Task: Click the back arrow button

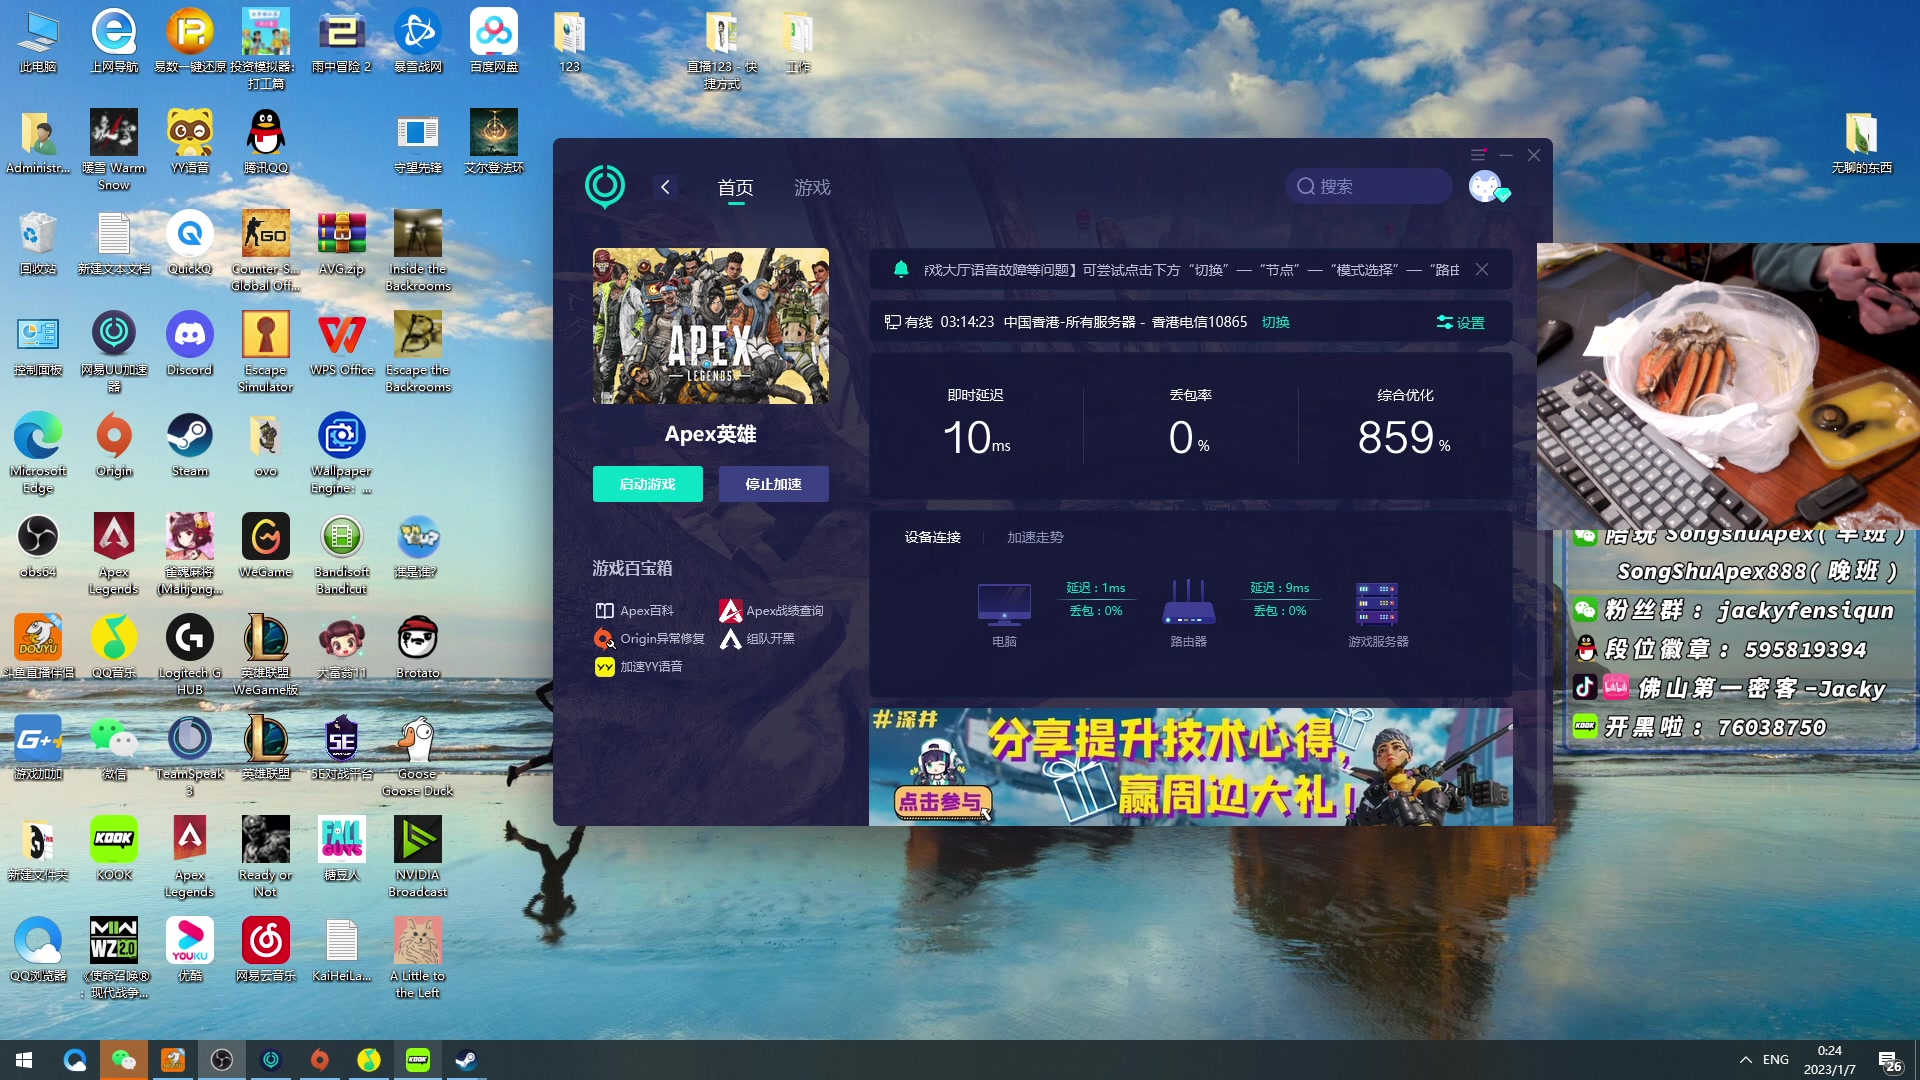Action: pyautogui.click(x=665, y=187)
